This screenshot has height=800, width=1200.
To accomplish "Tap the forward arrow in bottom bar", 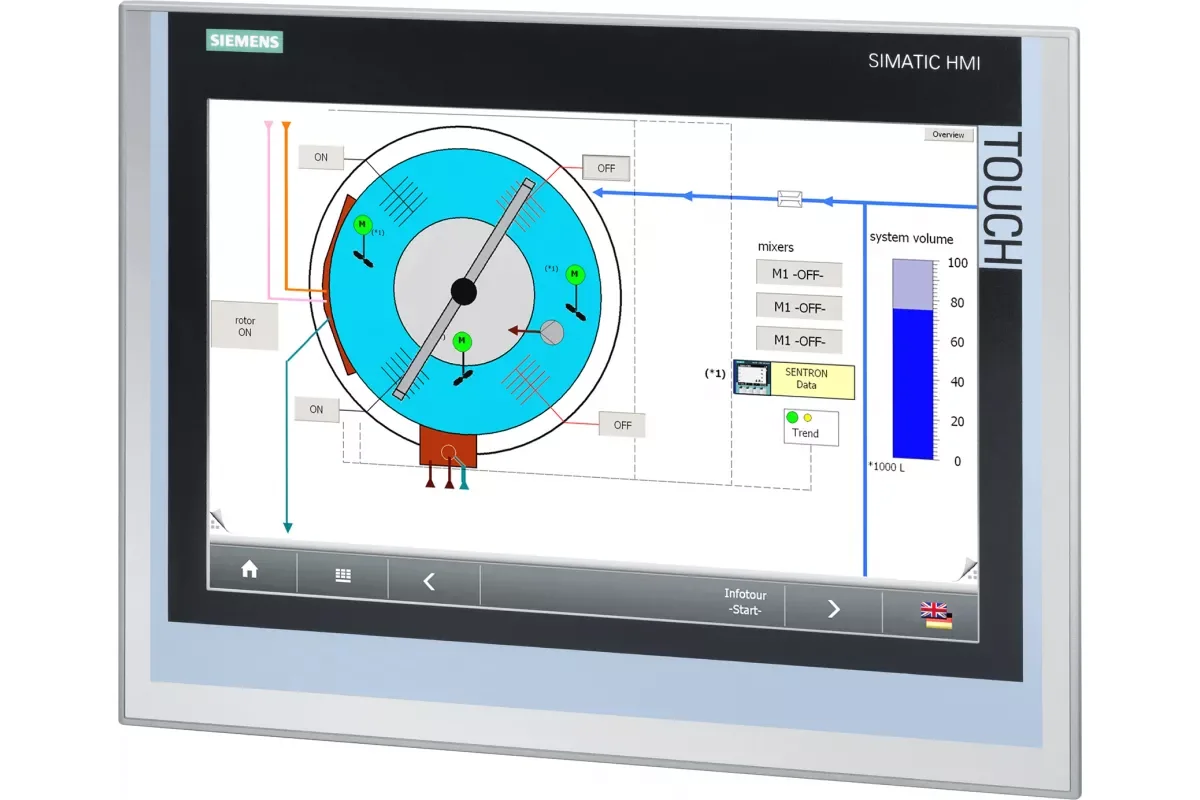I will click(834, 608).
